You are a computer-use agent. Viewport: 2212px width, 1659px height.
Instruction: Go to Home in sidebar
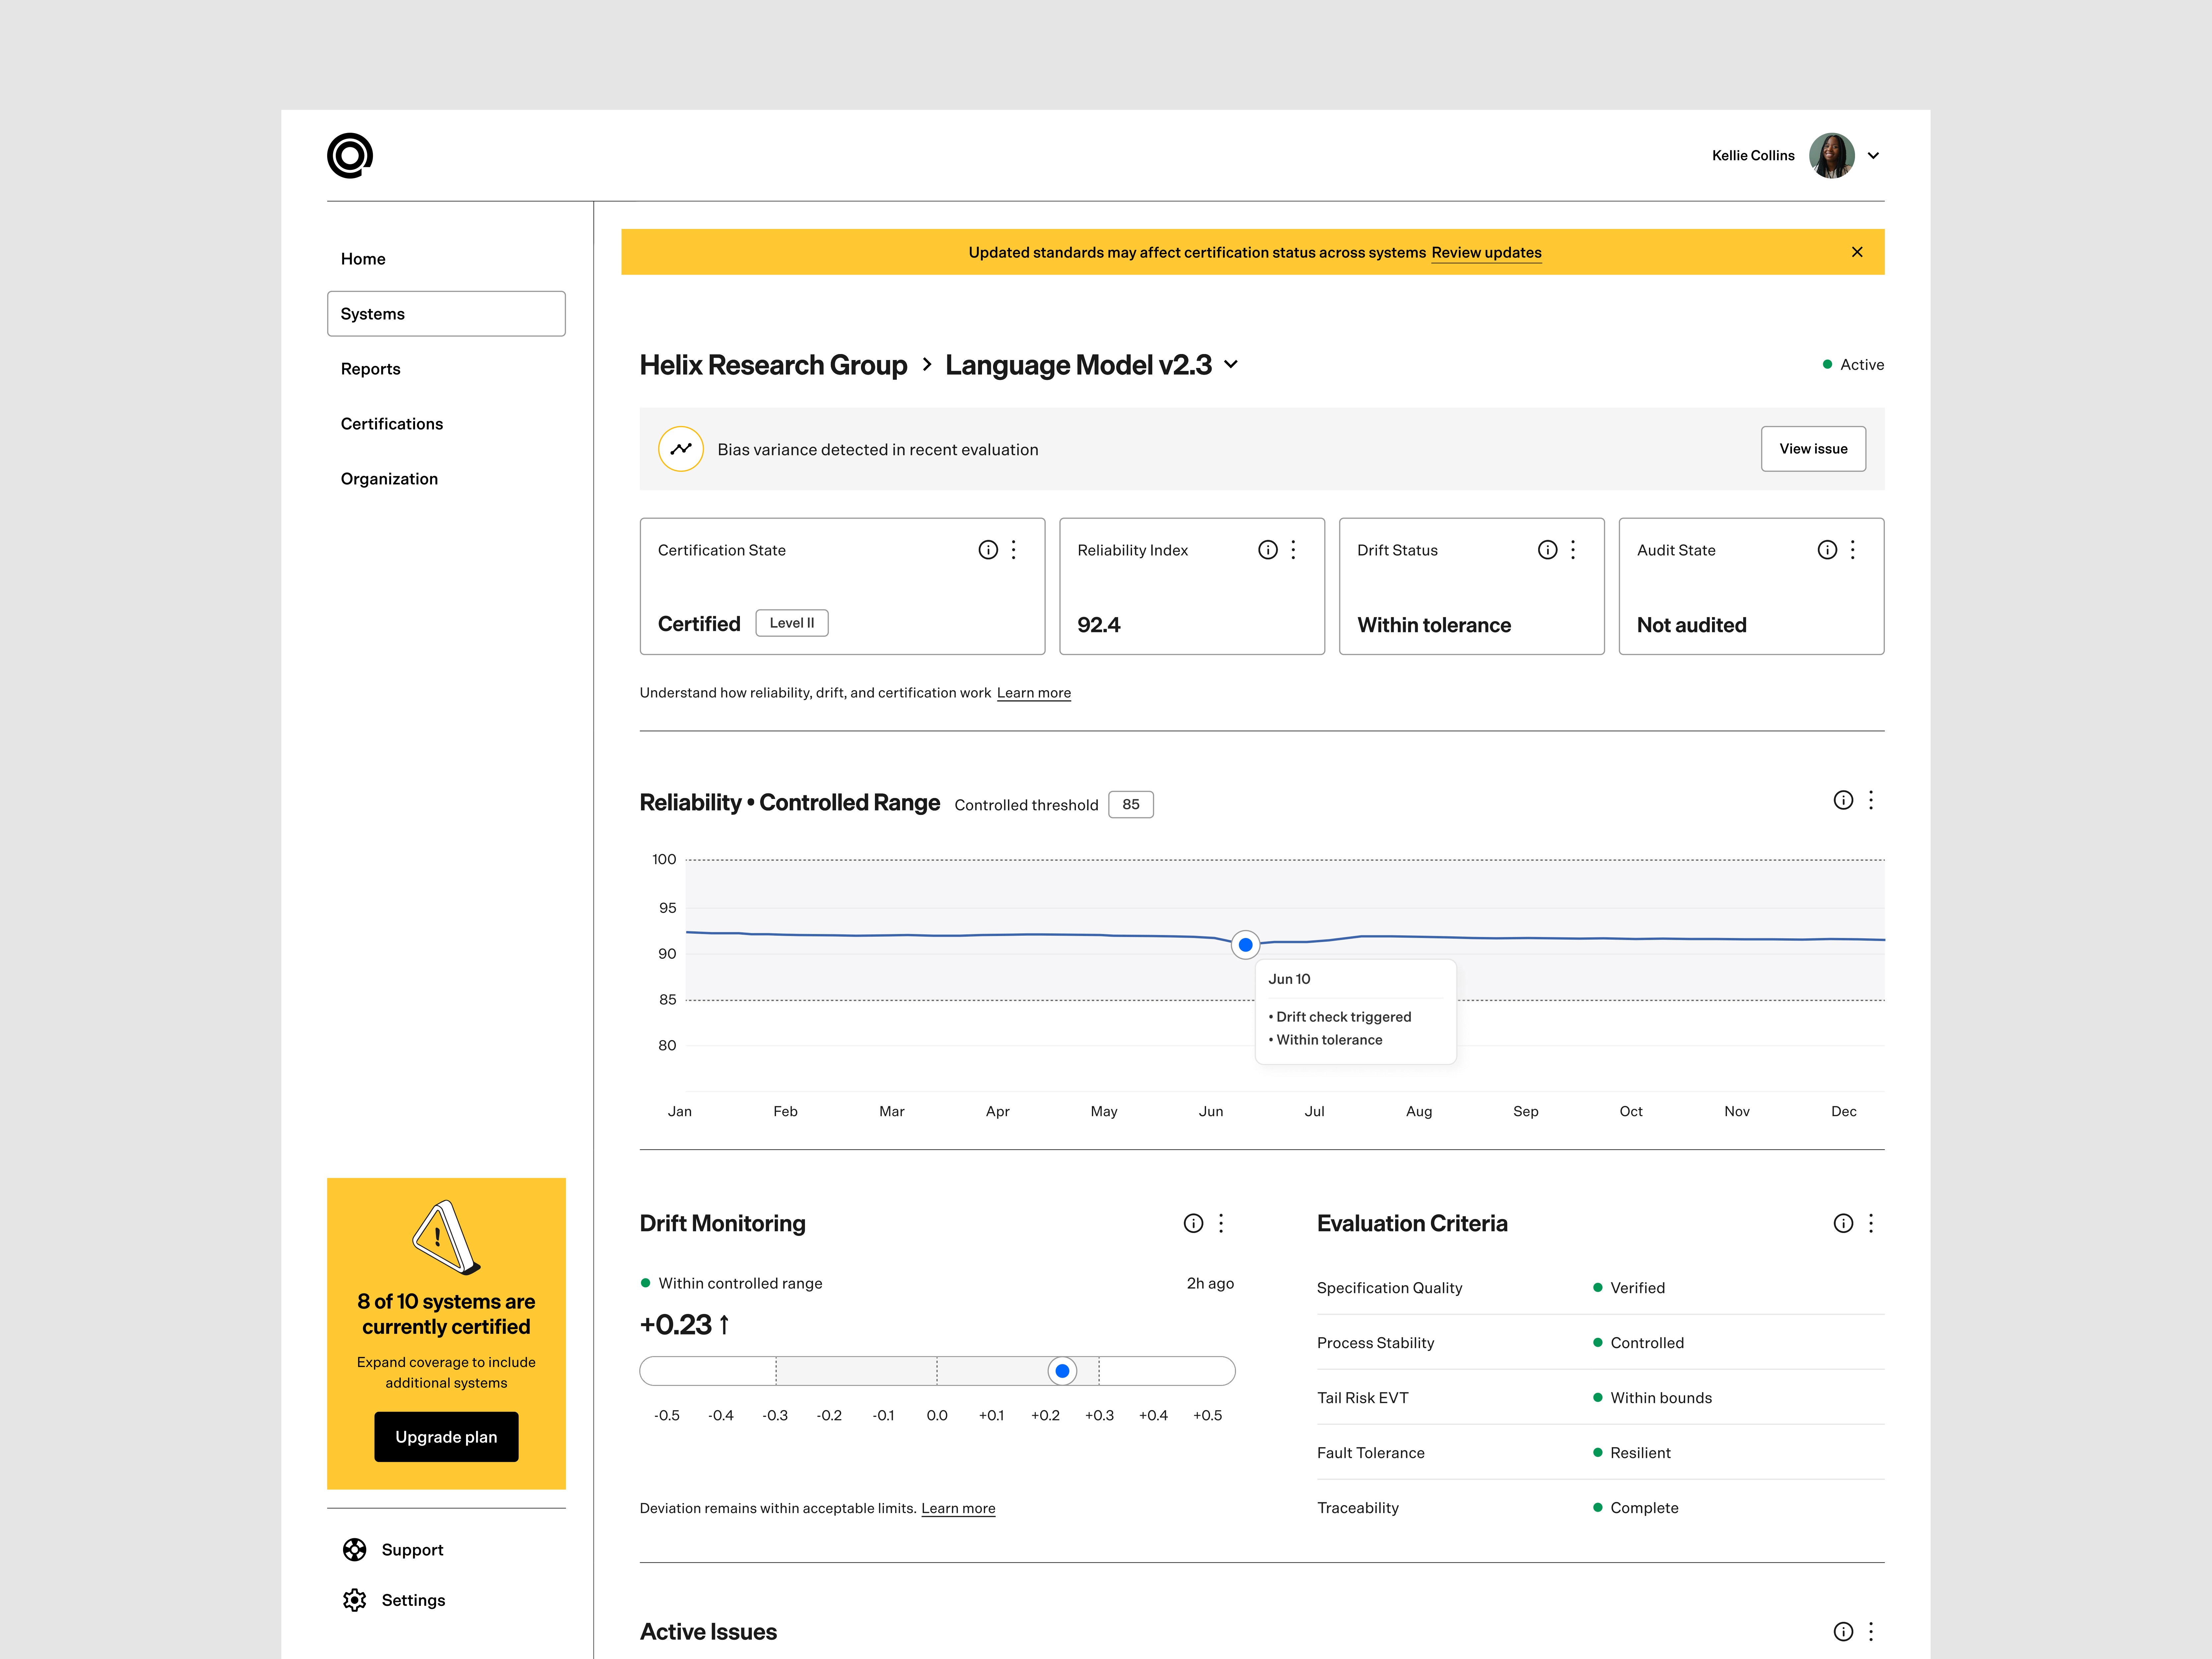(446, 259)
